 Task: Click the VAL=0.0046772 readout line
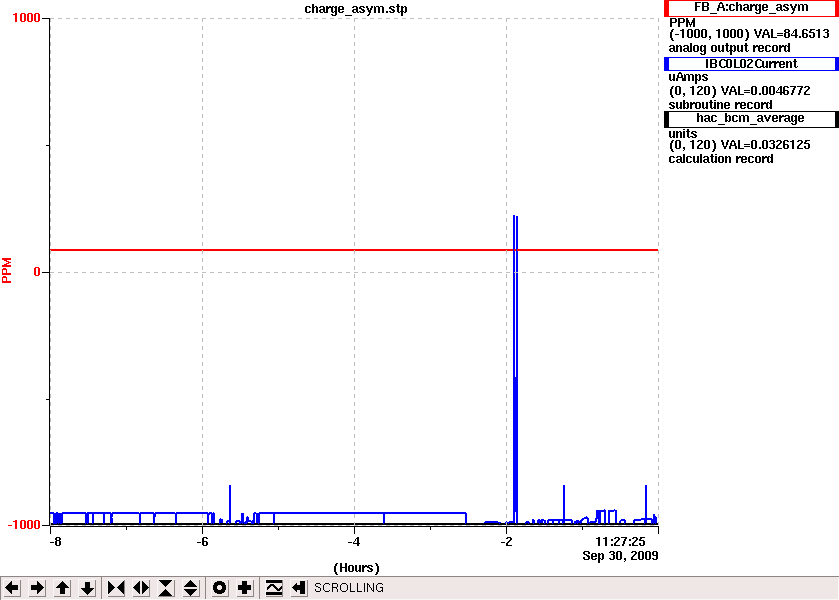pos(739,91)
